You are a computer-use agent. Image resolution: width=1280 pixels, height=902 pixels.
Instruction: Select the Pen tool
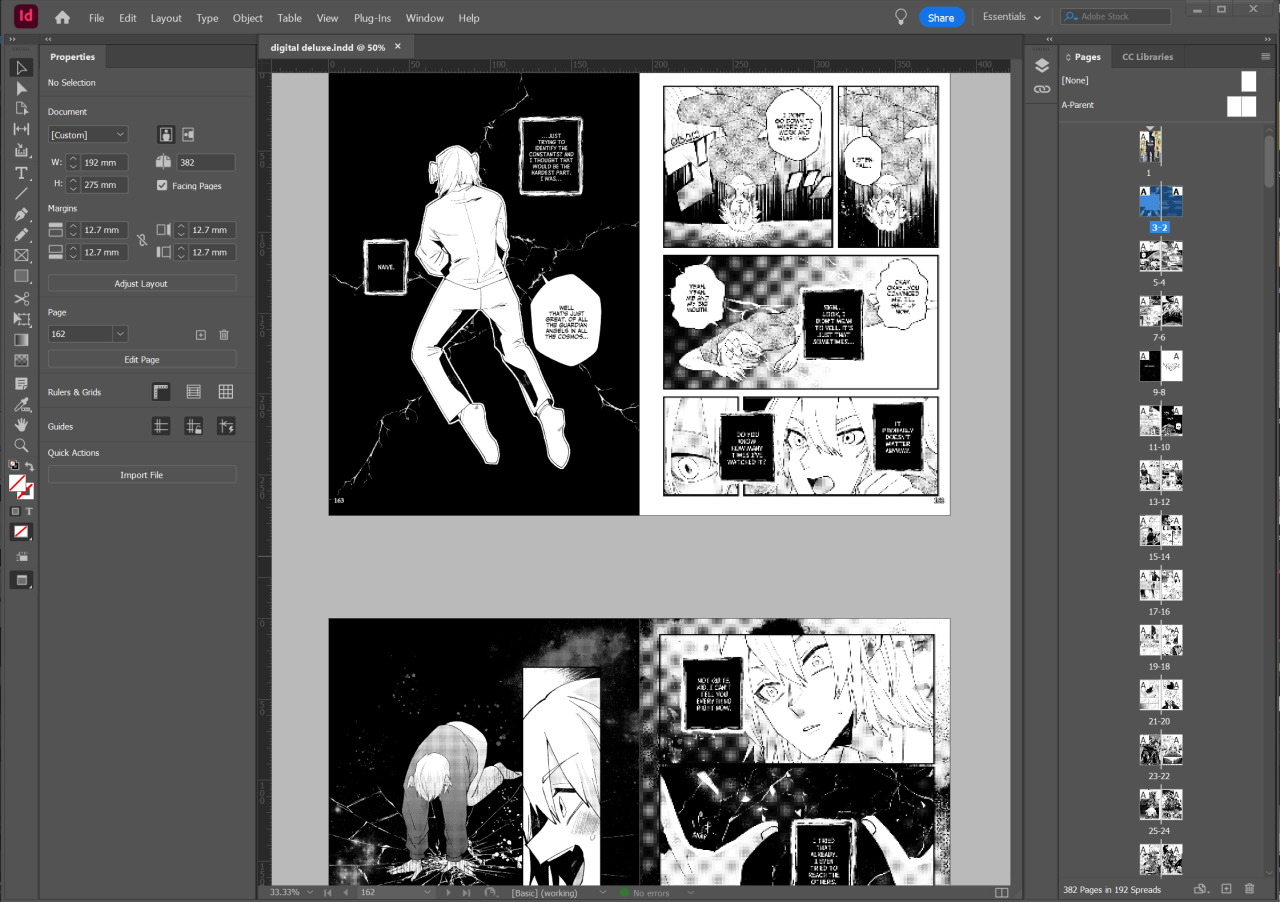pos(22,214)
